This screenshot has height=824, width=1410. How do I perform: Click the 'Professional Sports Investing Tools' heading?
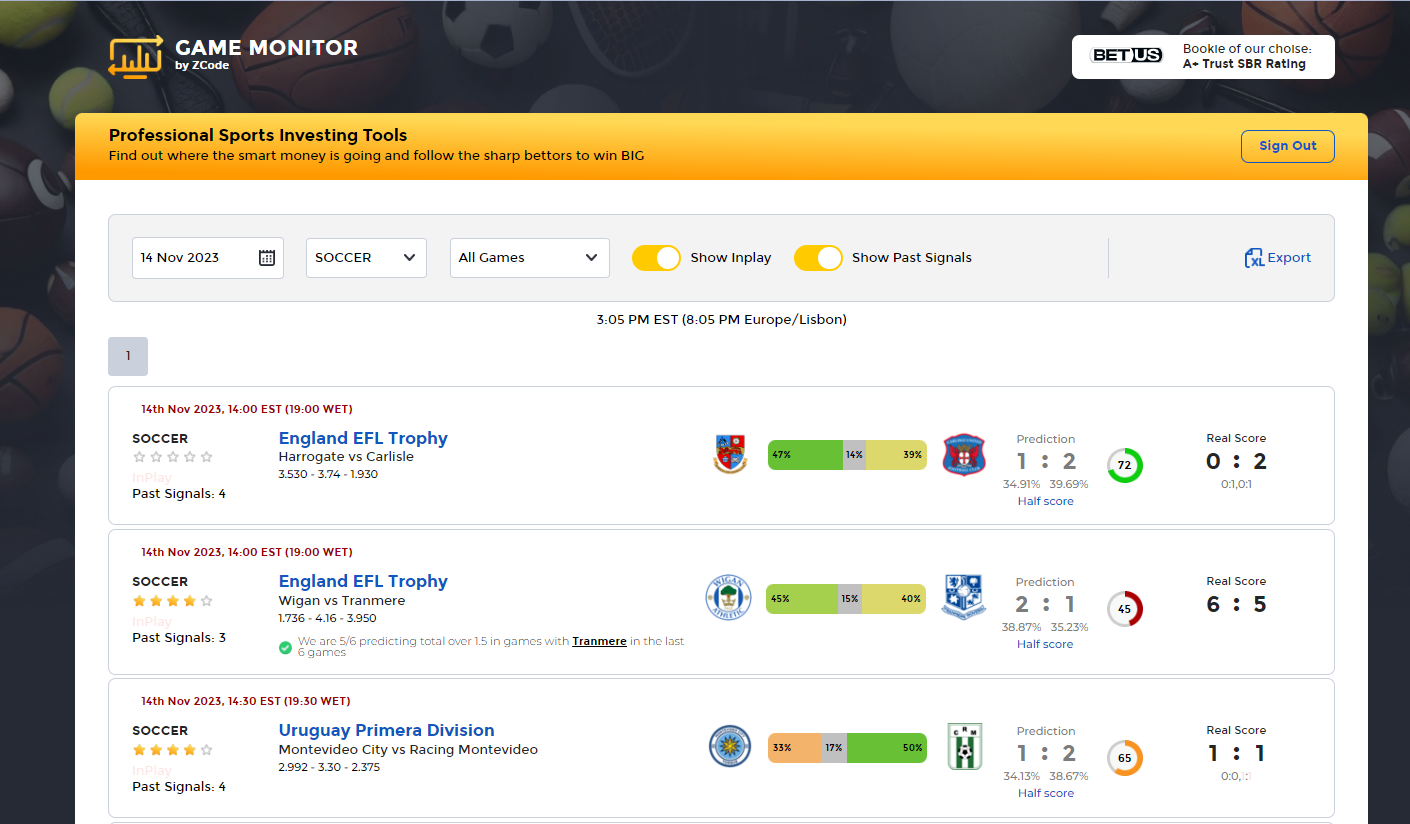pos(258,136)
